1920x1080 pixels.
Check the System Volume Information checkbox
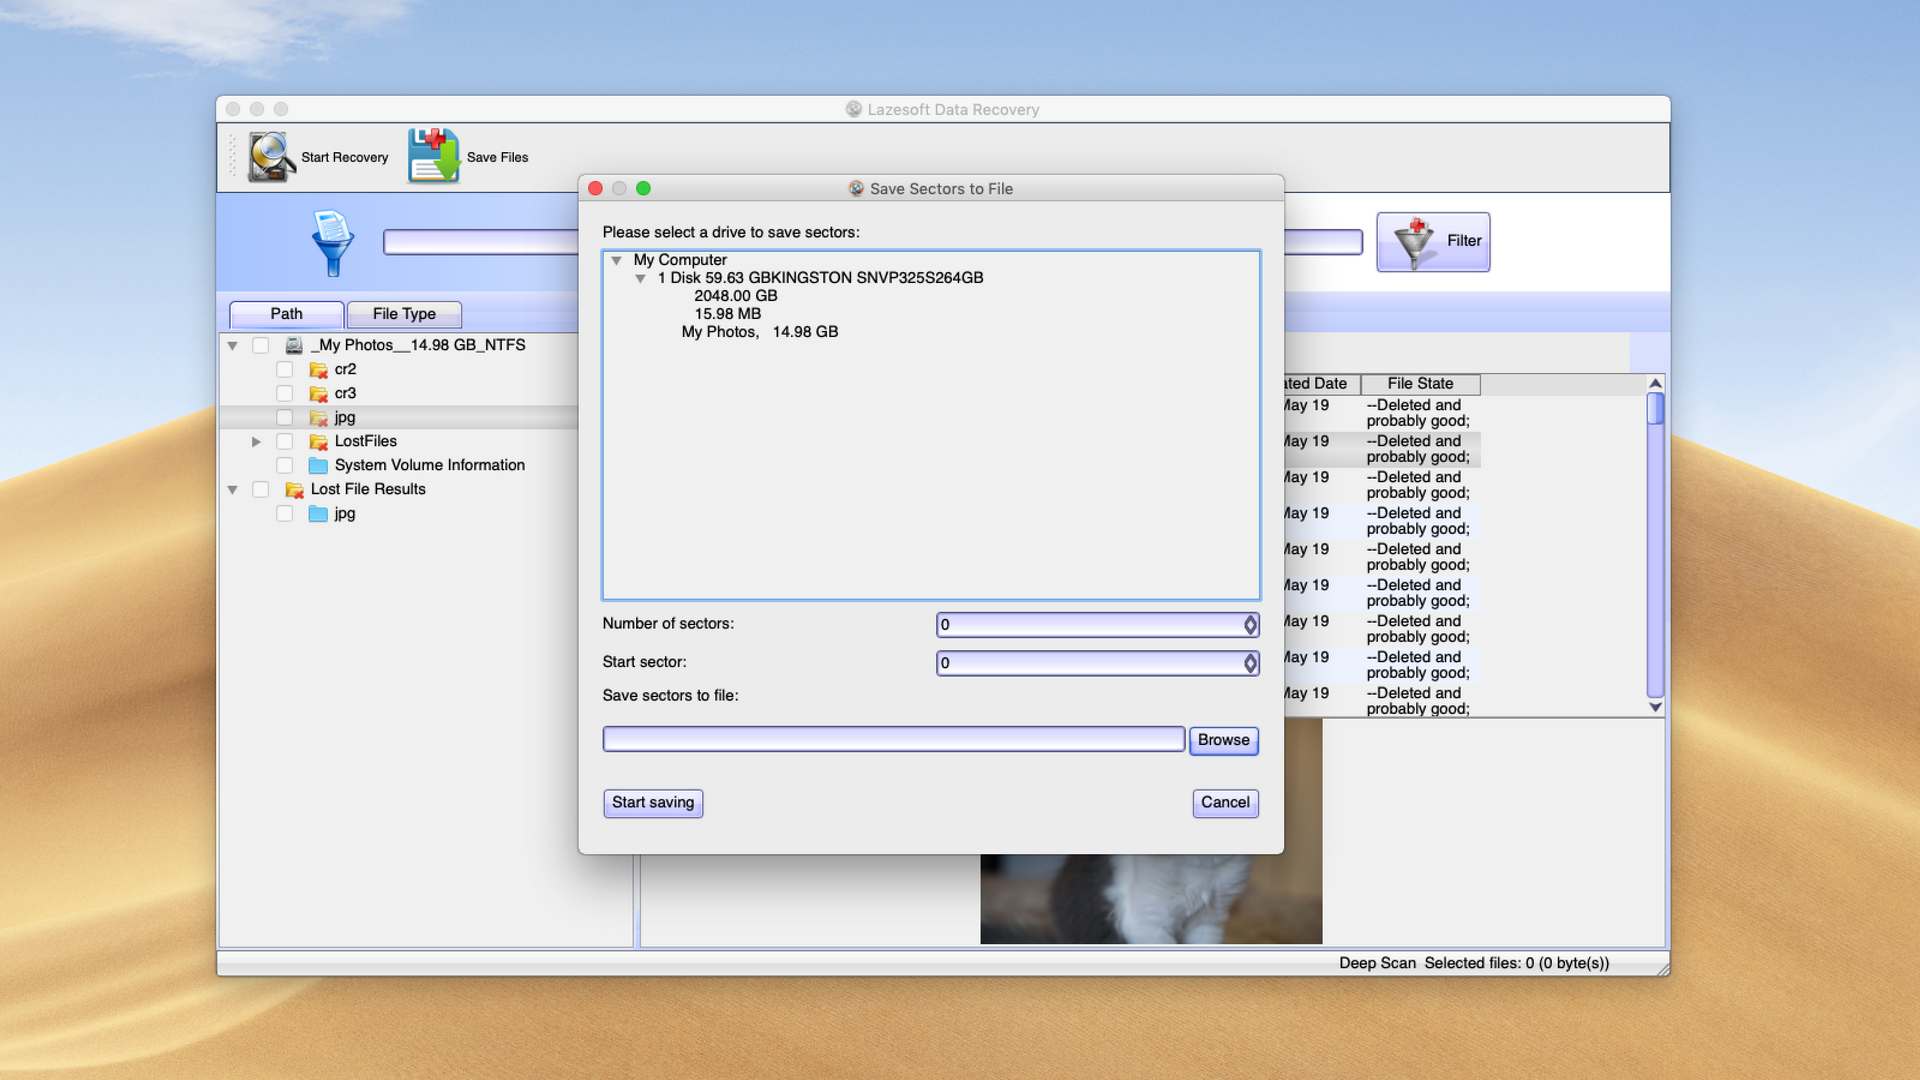[285, 465]
